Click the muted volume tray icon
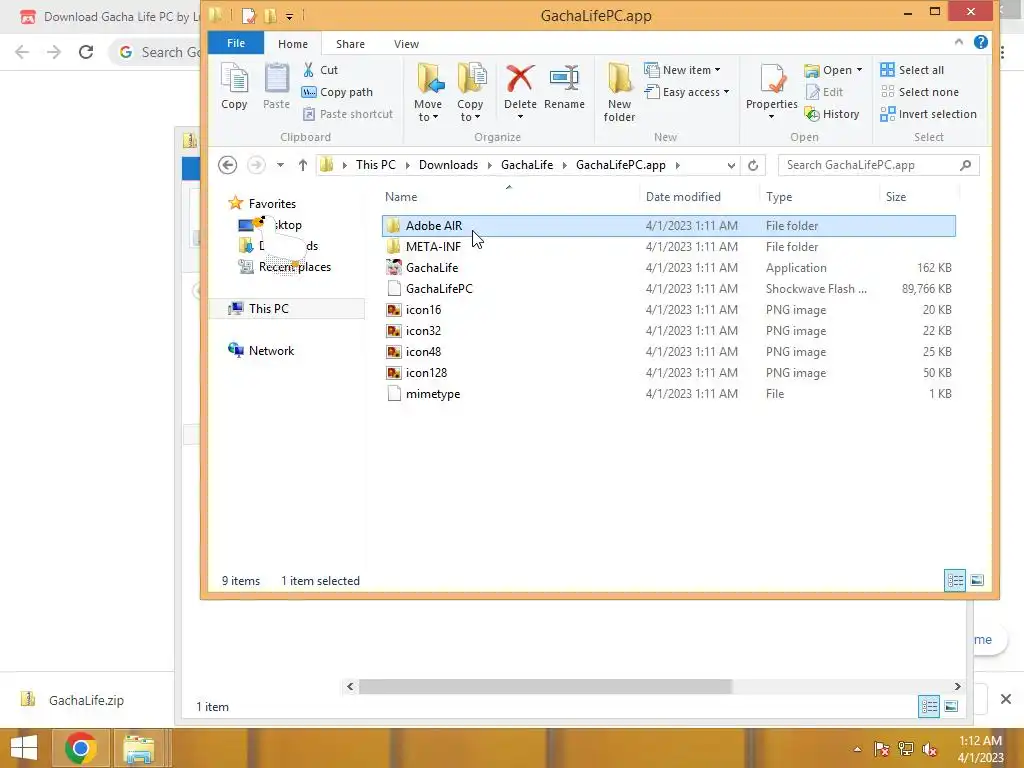 (929, 749)
